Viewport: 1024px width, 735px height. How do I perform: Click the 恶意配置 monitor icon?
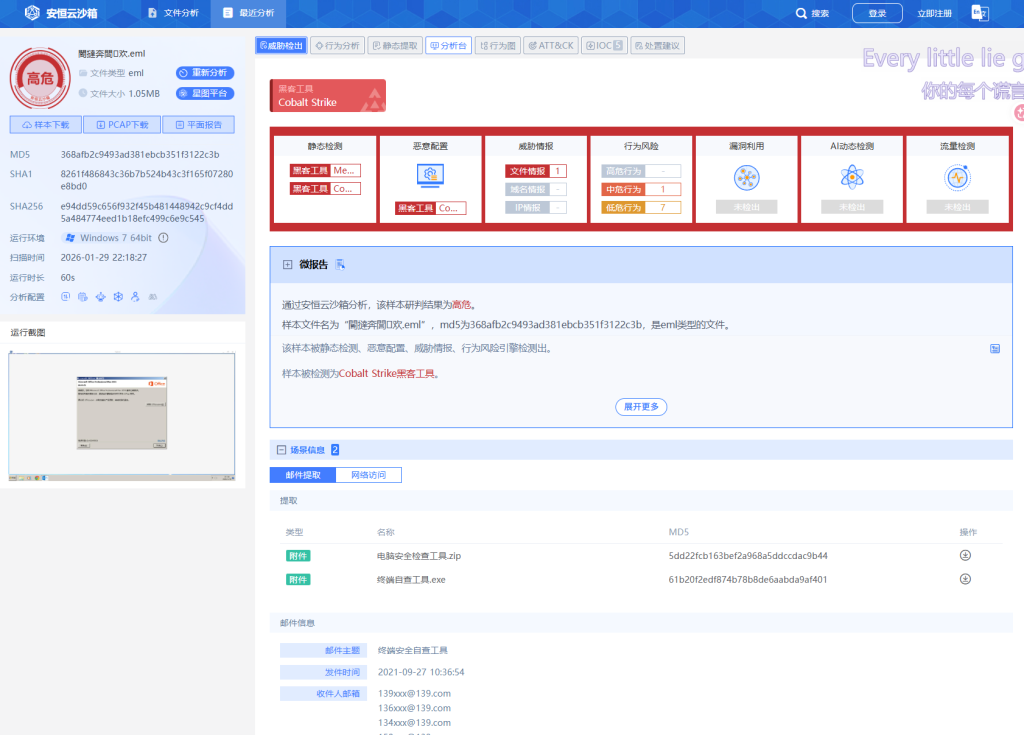point(430,177)
